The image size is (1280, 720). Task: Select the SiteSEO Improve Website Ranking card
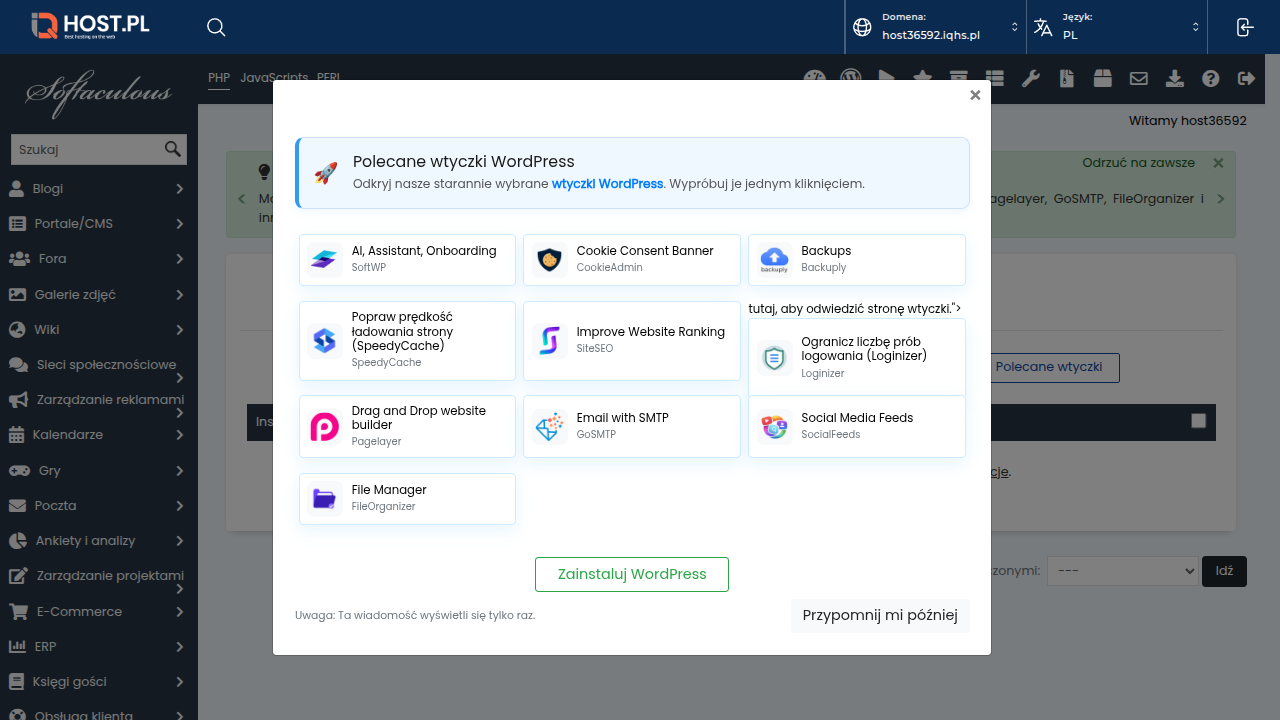[632, 341]
